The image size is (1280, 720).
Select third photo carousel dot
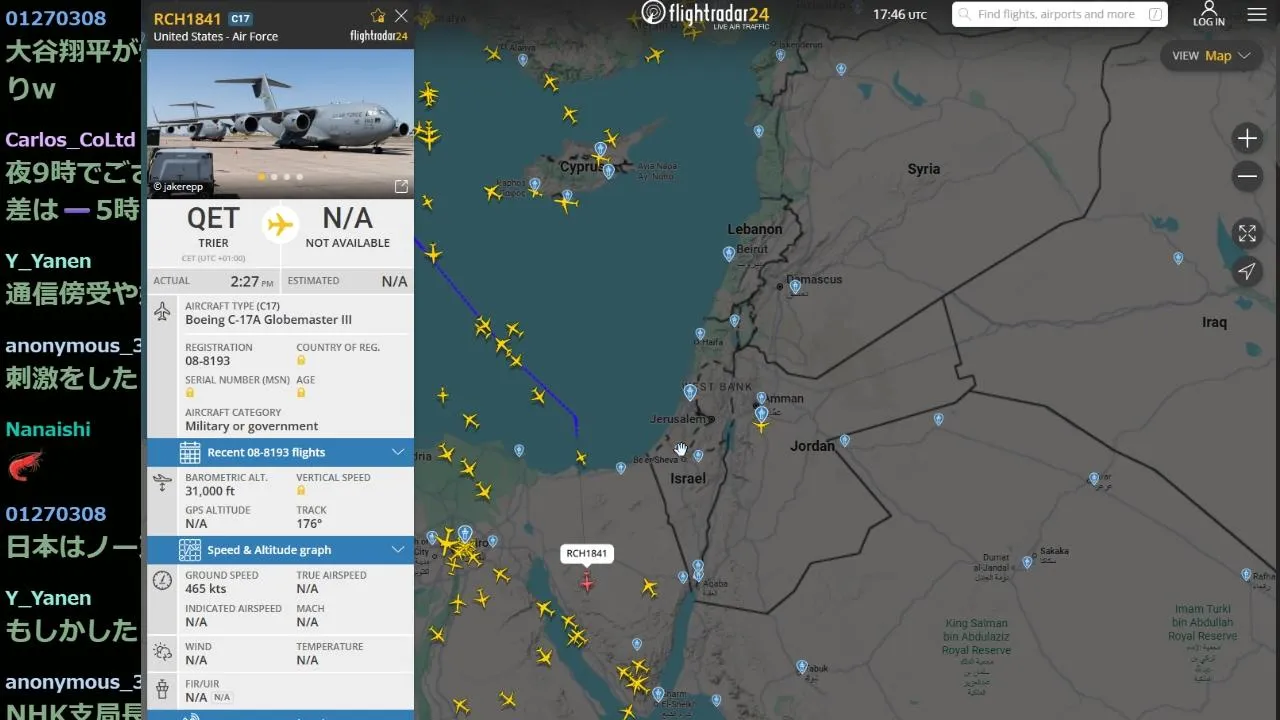point(287,177)
